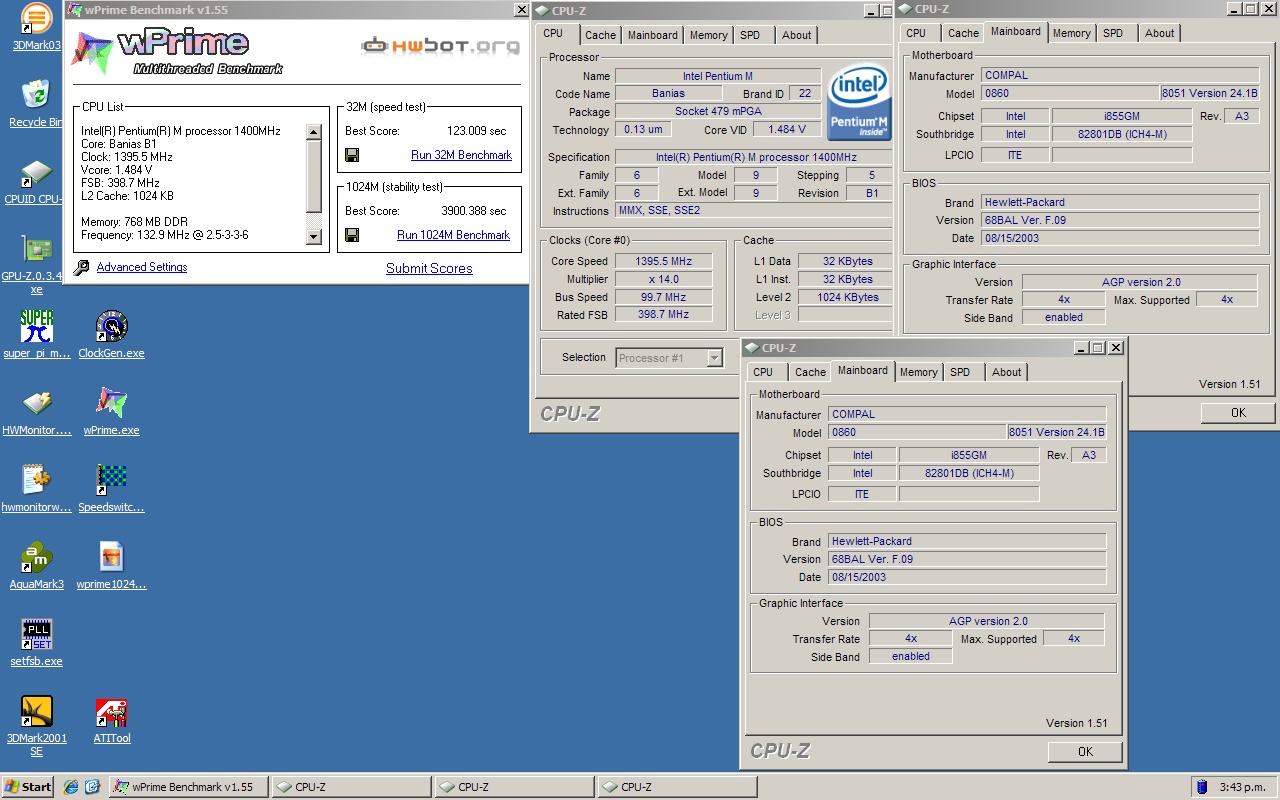Click the Rated FSB 398.7 MHz value

663,315
